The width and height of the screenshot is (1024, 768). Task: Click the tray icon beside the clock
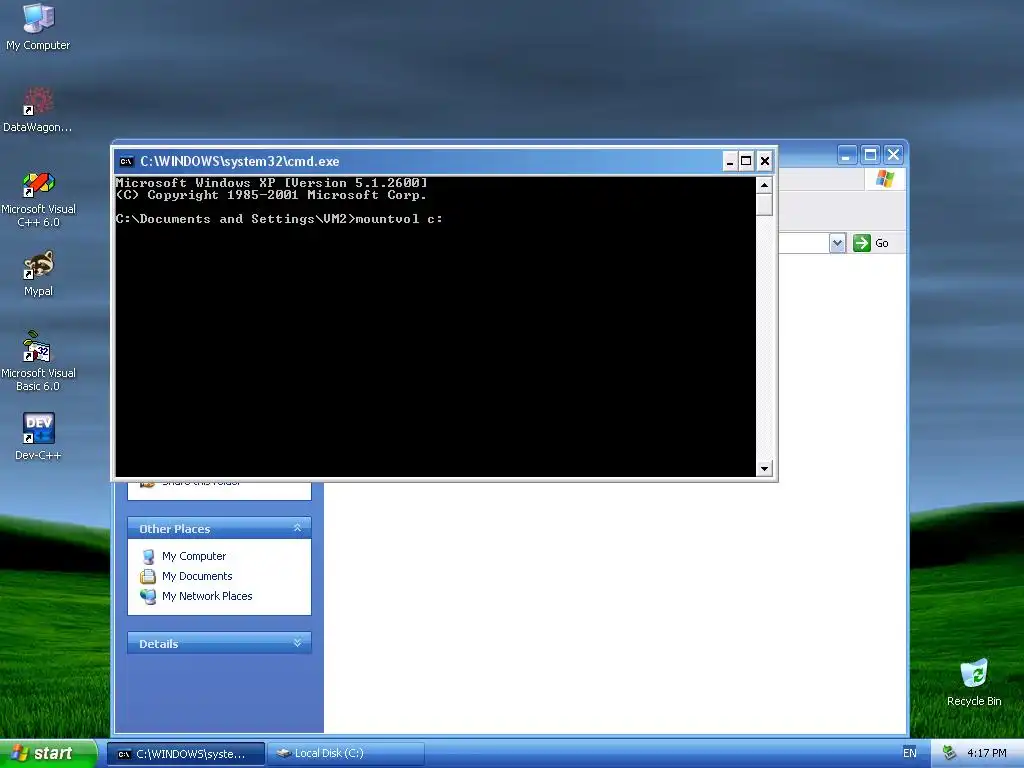coord(950,753)
